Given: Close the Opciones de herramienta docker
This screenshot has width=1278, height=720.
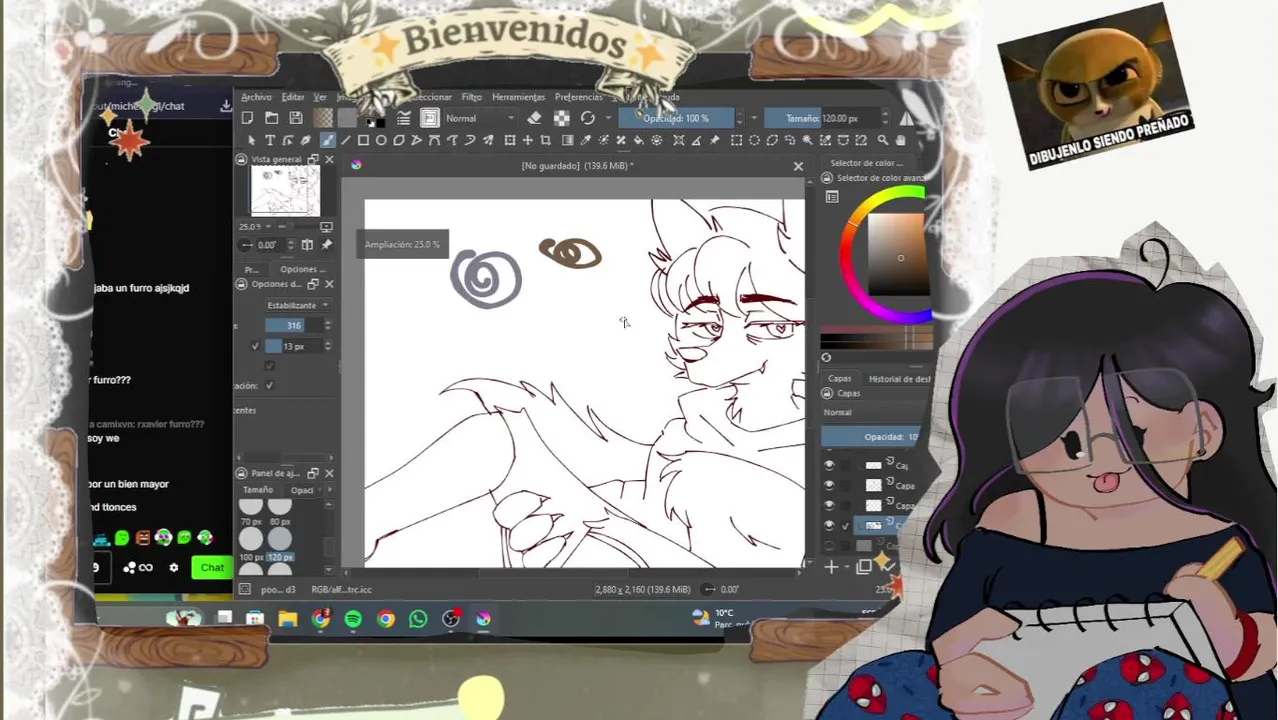Looking at the screenshot, I should point(329,284).
